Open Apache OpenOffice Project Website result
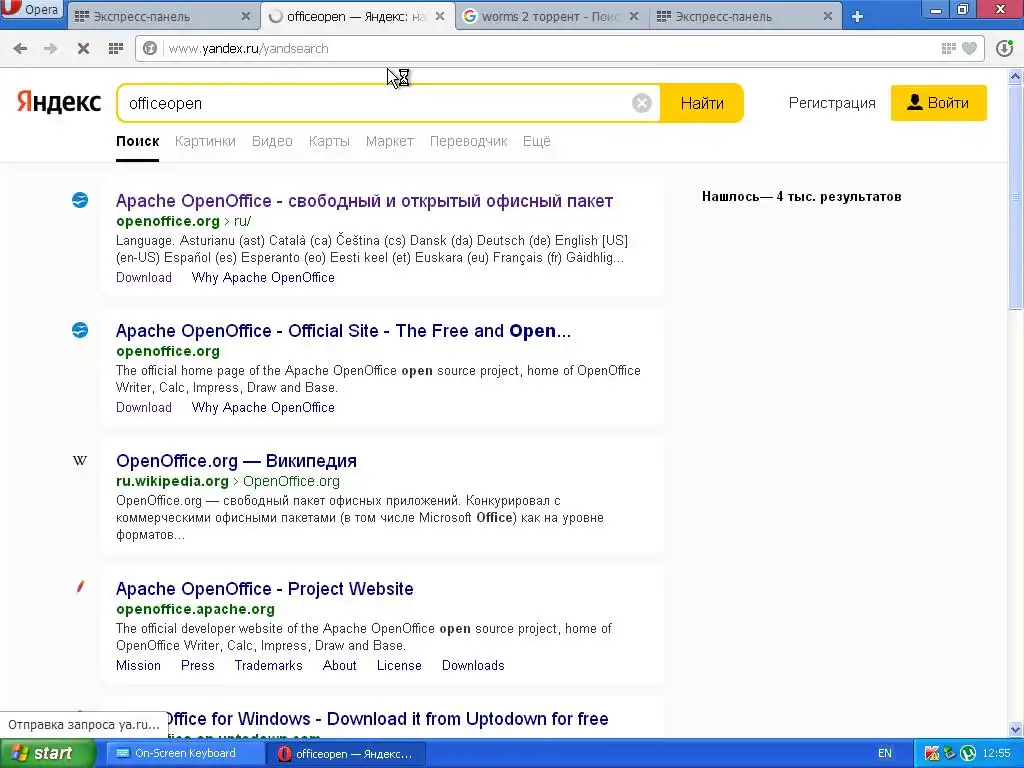This screenshot has height=768, width=1024. [264, 588]
